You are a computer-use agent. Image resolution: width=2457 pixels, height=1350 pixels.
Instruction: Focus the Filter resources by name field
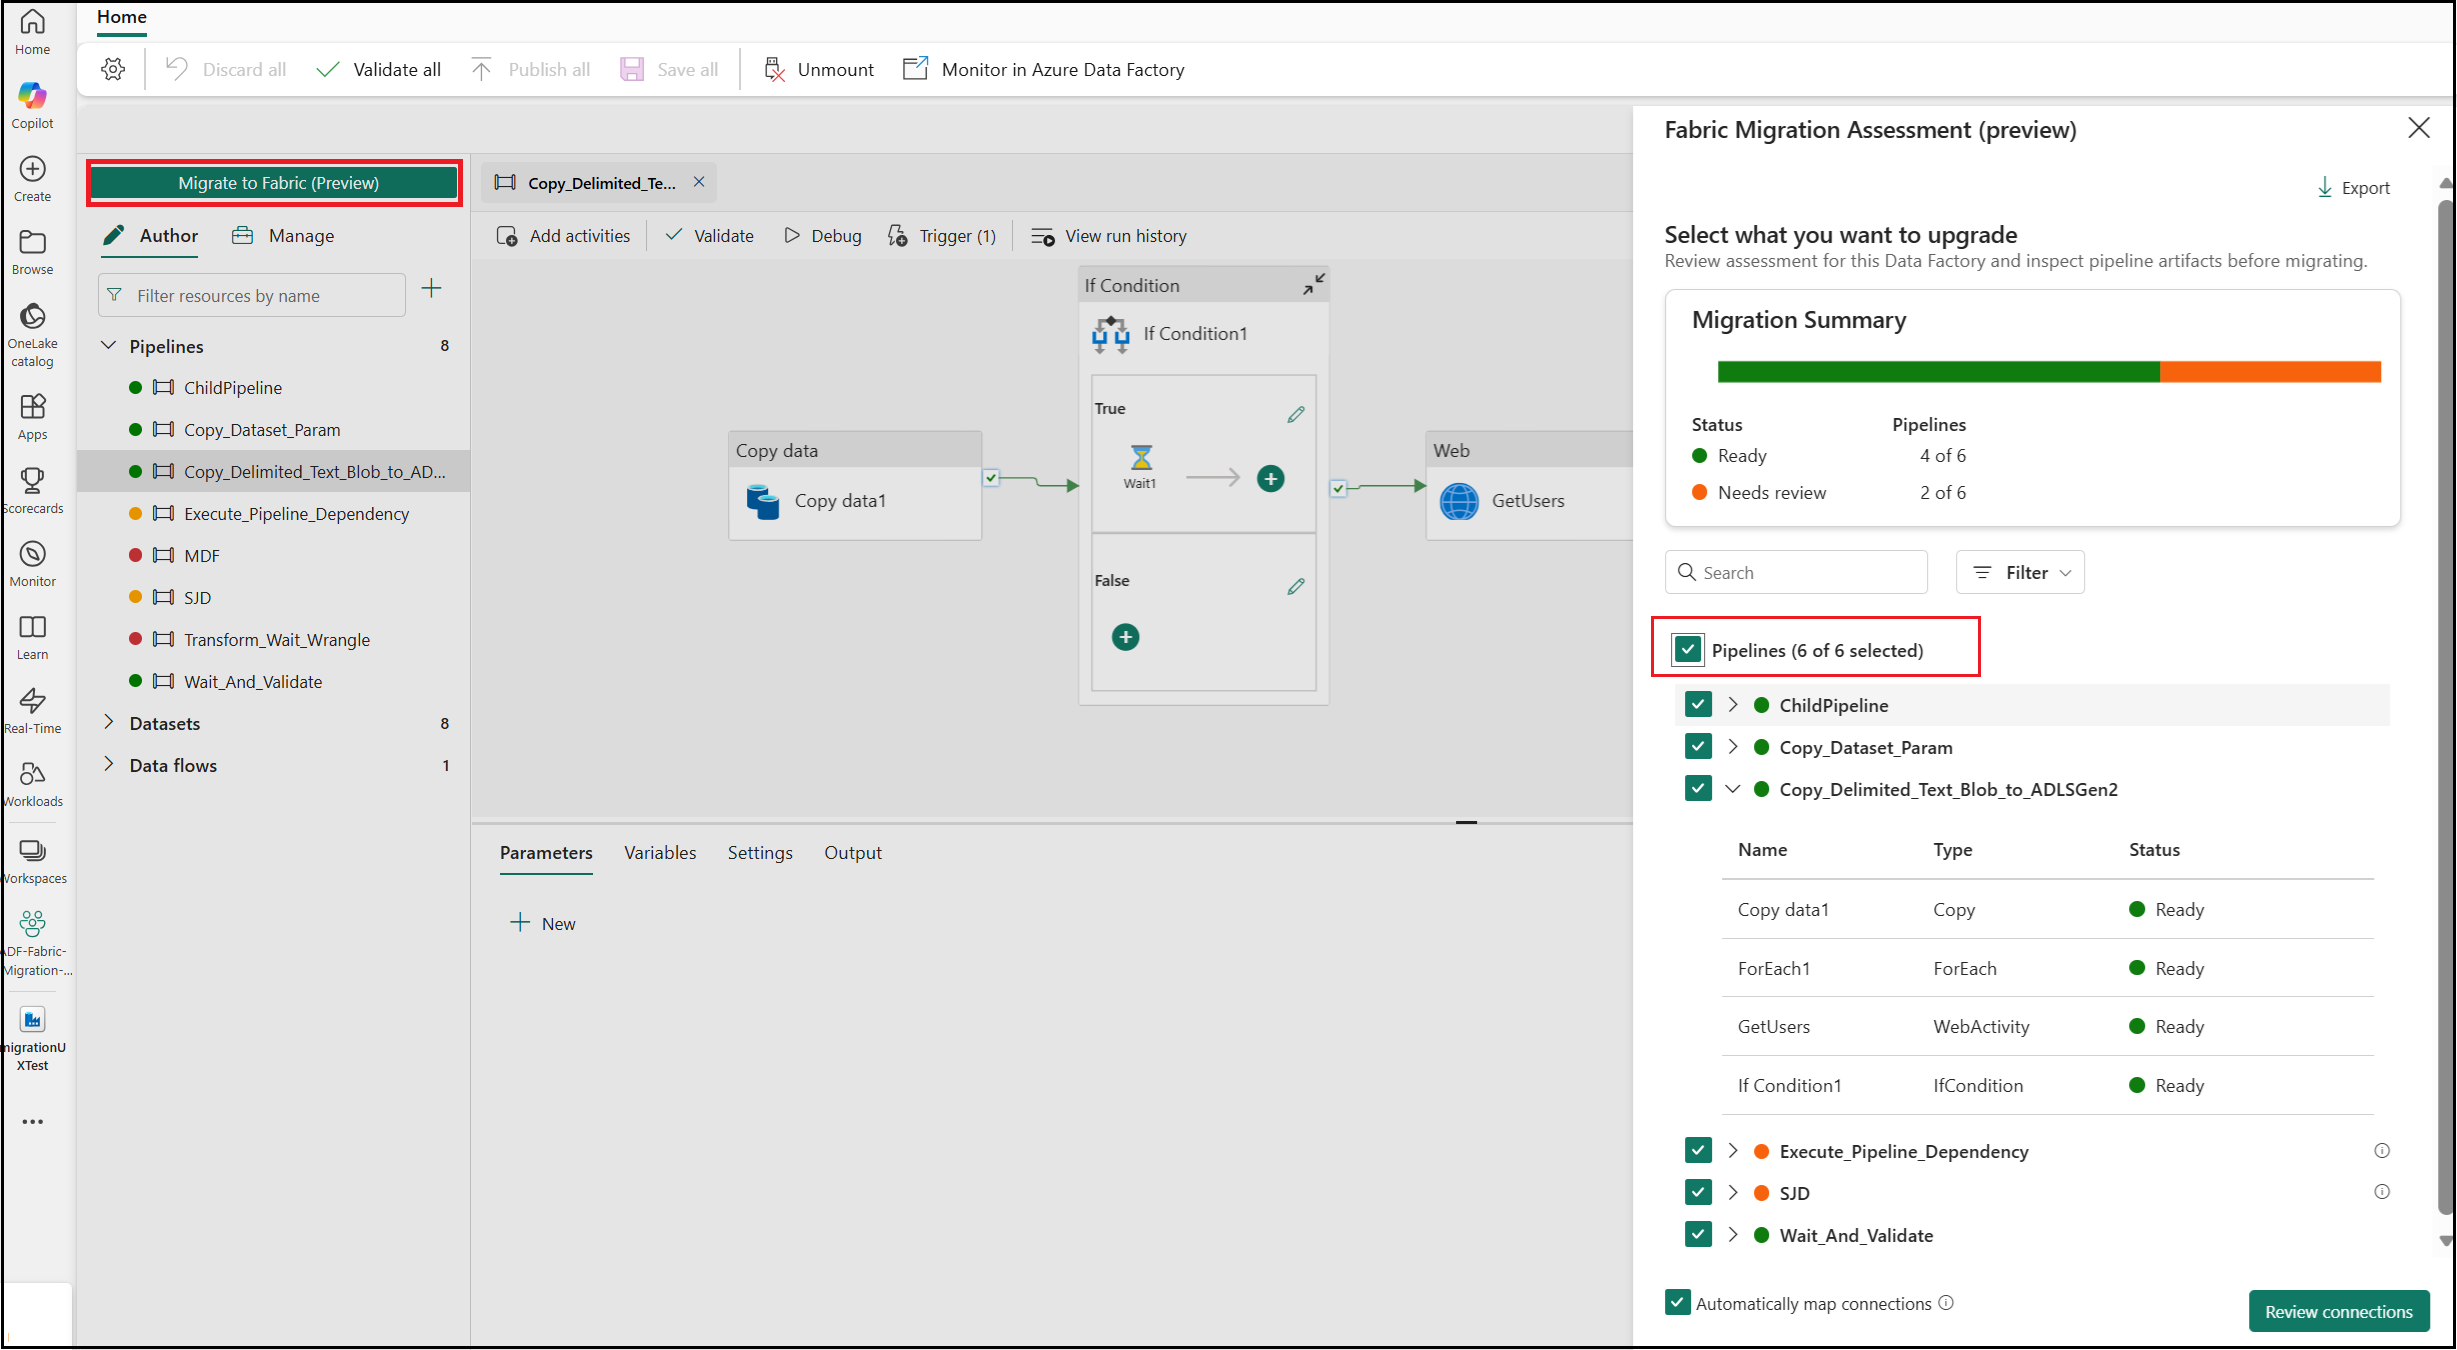click(x=252, y=295)
